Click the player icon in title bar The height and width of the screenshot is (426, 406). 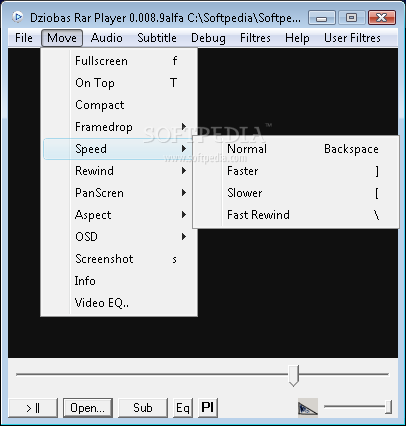coord(18,17)
